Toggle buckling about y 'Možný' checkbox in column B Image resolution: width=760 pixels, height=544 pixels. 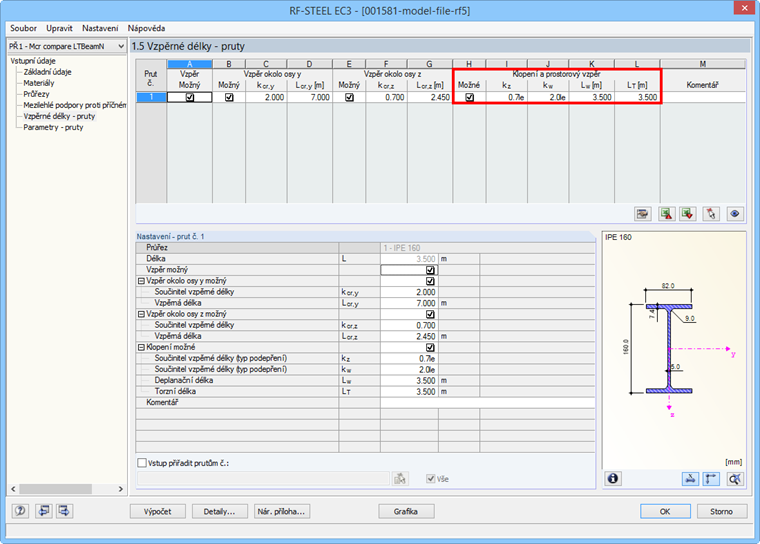pyautogui.click(x=229, y=97)
